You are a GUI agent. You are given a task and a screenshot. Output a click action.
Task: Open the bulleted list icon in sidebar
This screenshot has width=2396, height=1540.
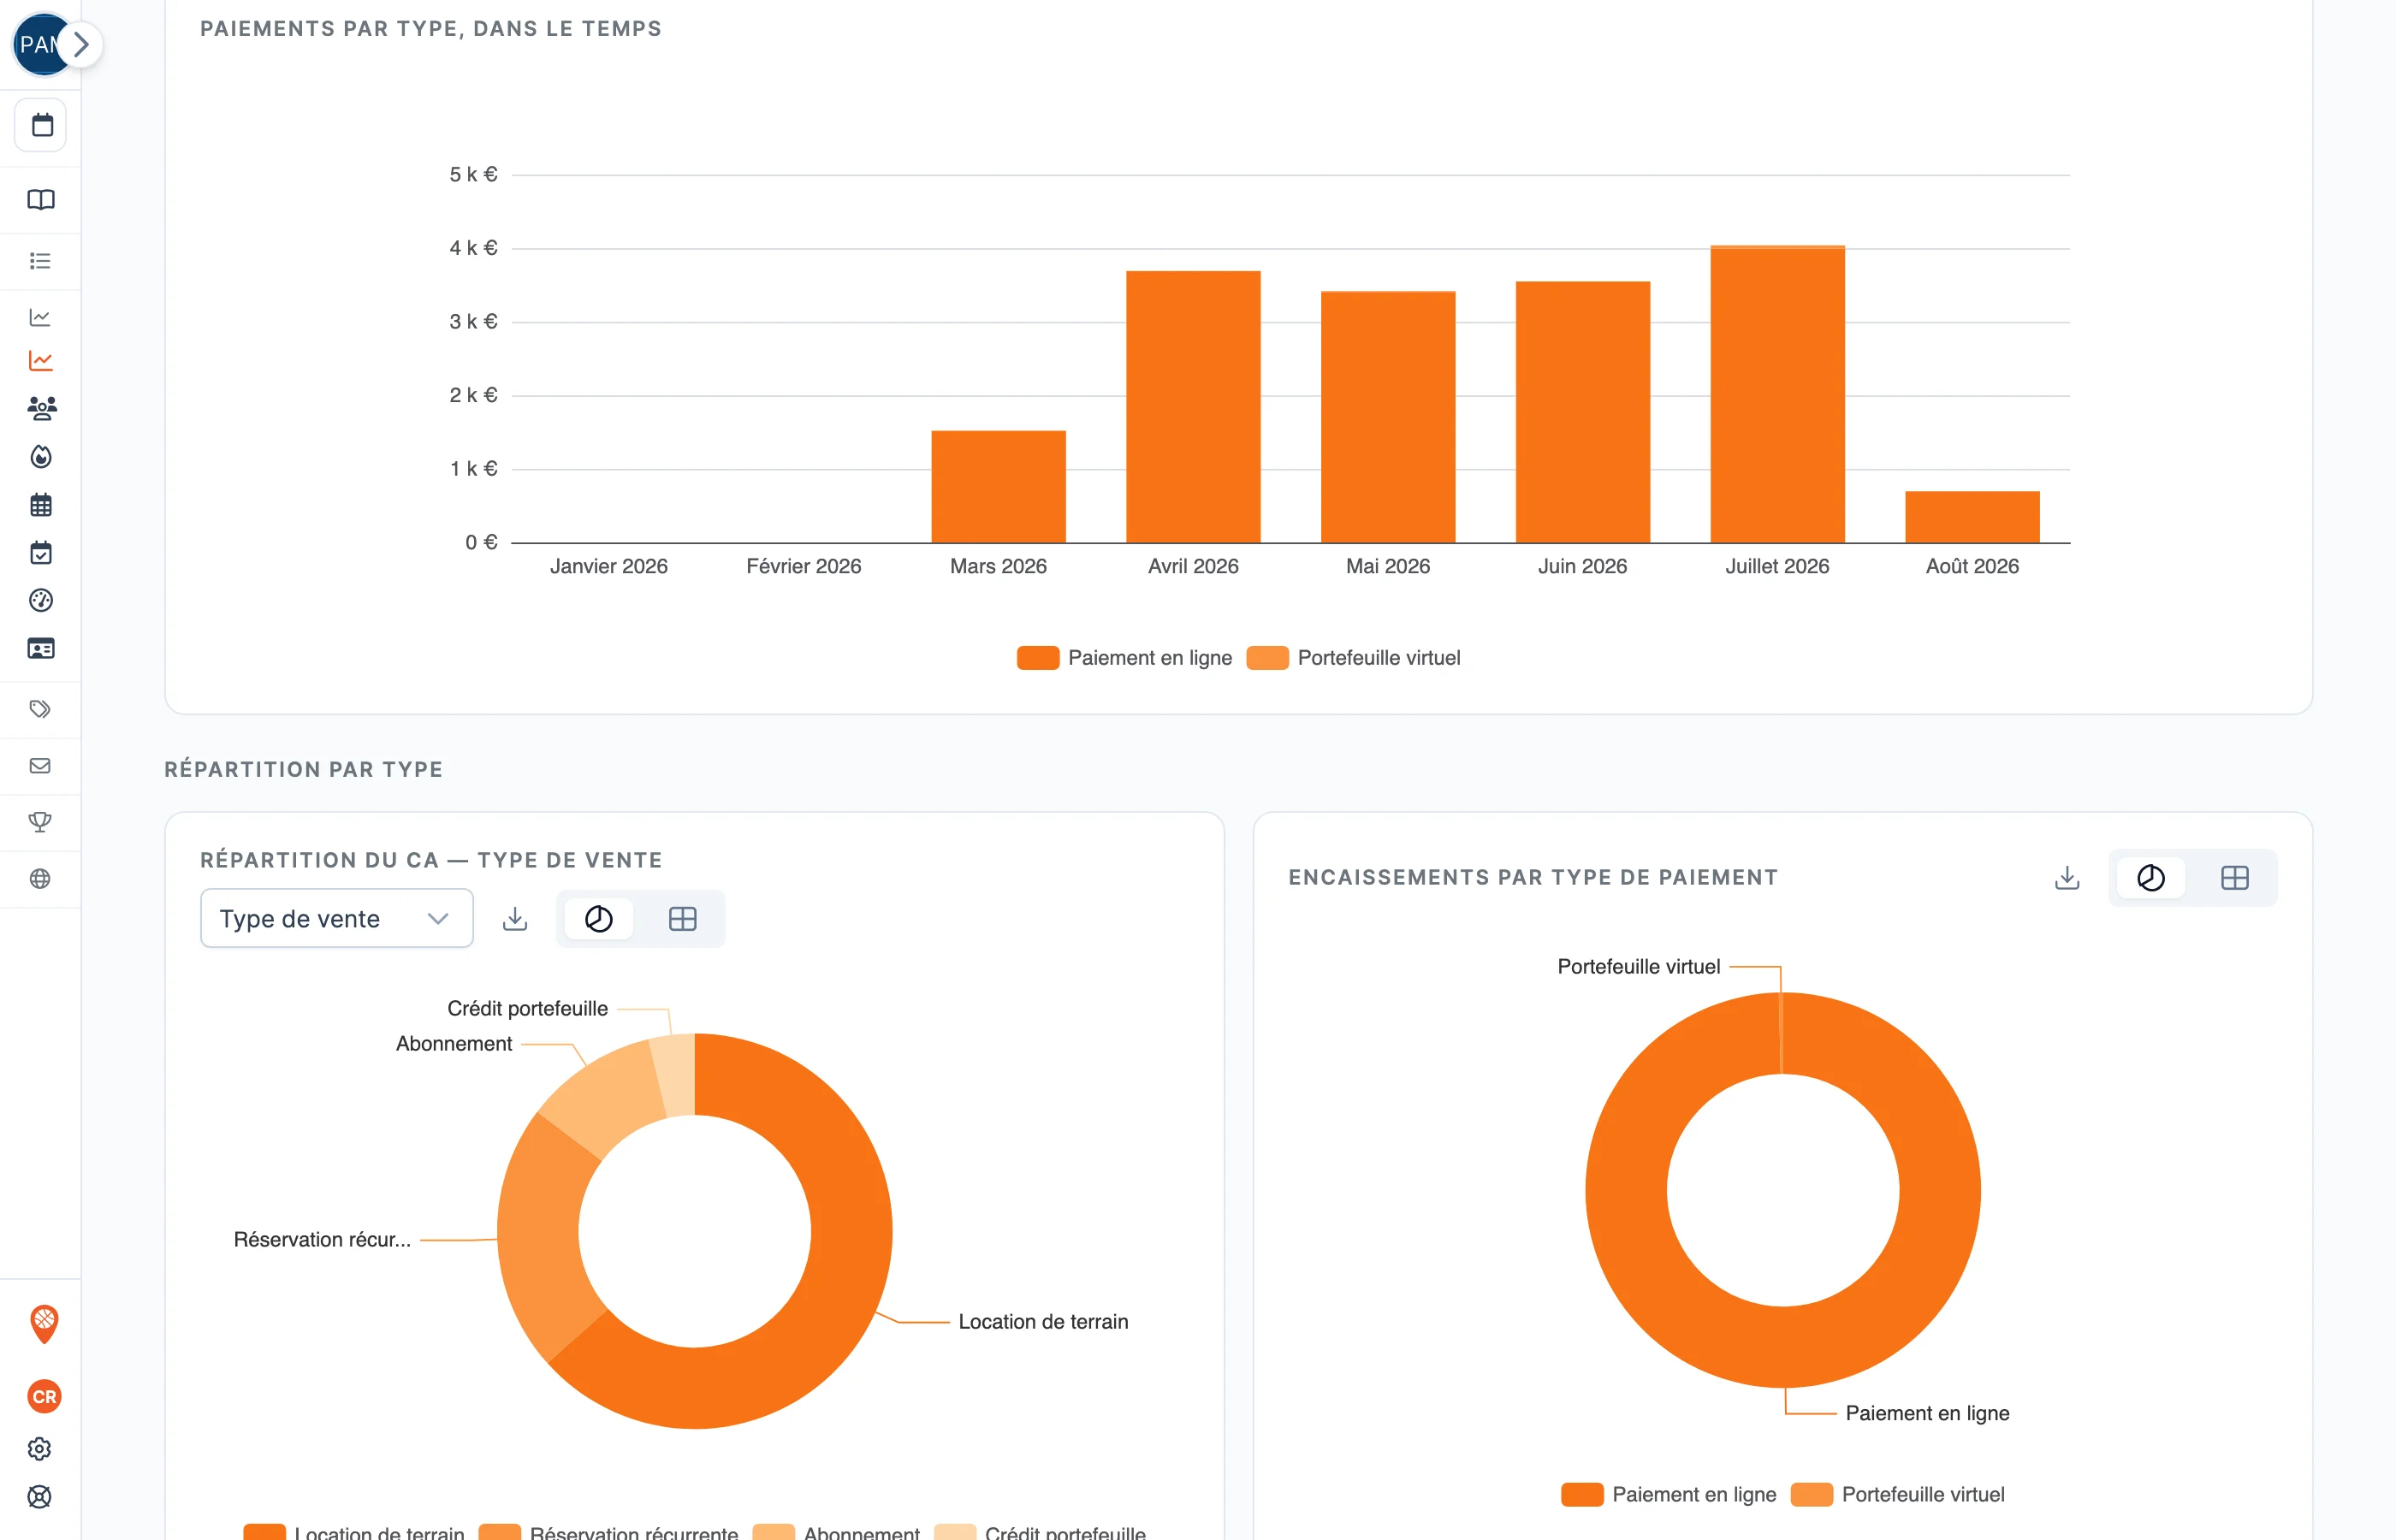pyautogui.click(x=41, y=261)
